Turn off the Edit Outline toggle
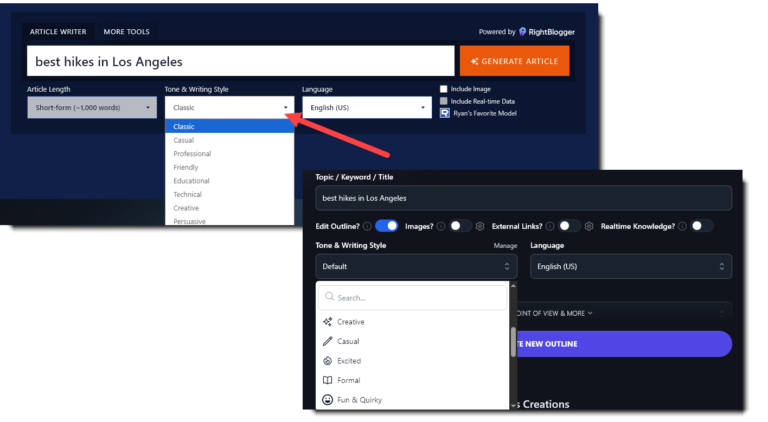Screen dimensions: 768x422 pyautogui.click(x=386, y=226)
